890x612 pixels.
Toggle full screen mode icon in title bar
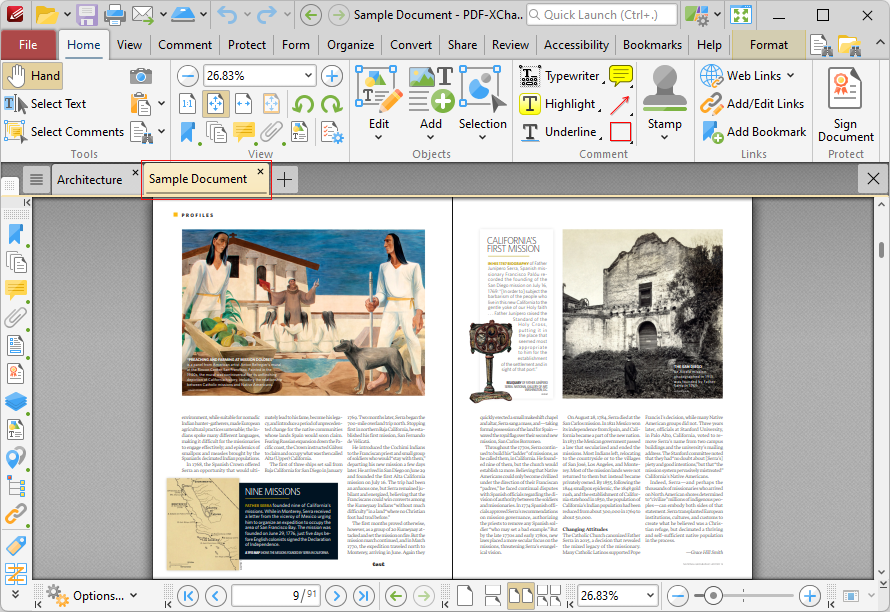741,15
